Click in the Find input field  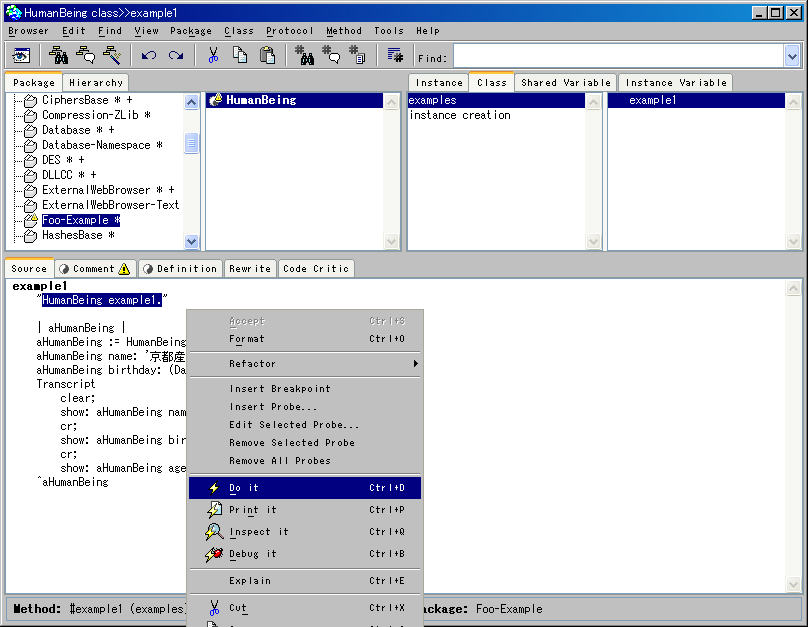[x=618, y=56]
